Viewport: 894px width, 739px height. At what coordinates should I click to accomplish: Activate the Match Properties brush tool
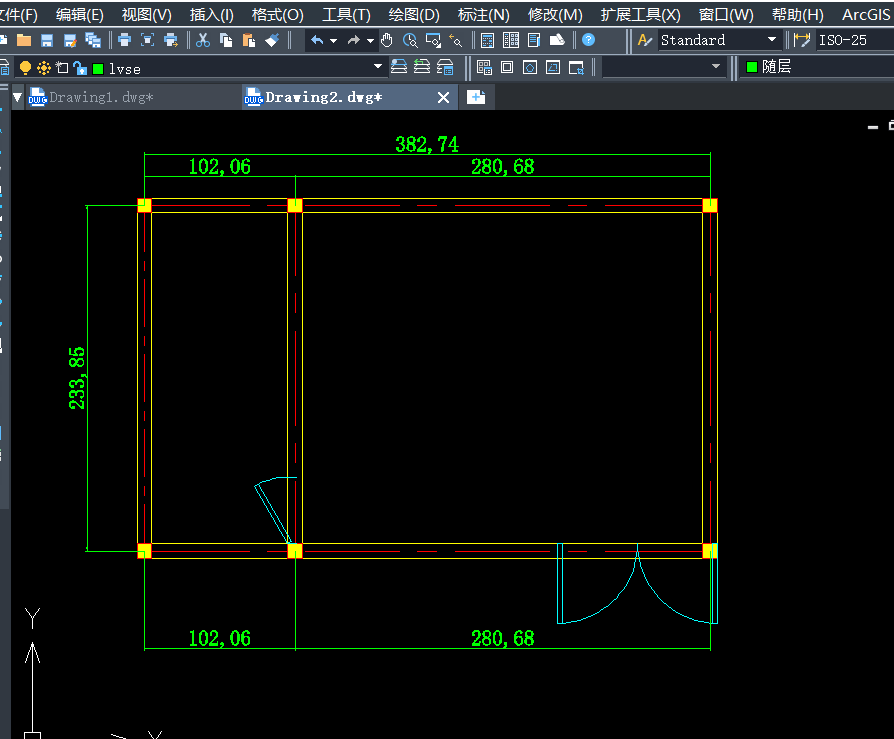click(x=272, y=40)
